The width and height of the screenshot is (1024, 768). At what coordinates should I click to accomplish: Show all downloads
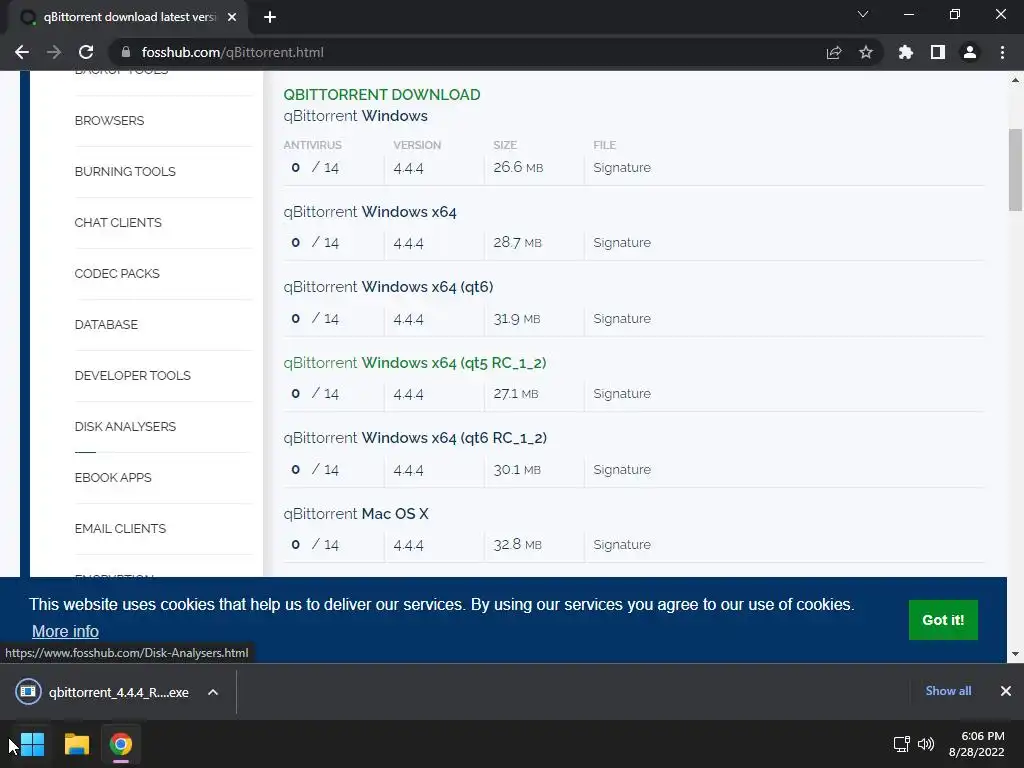click(x=948, y=691)
